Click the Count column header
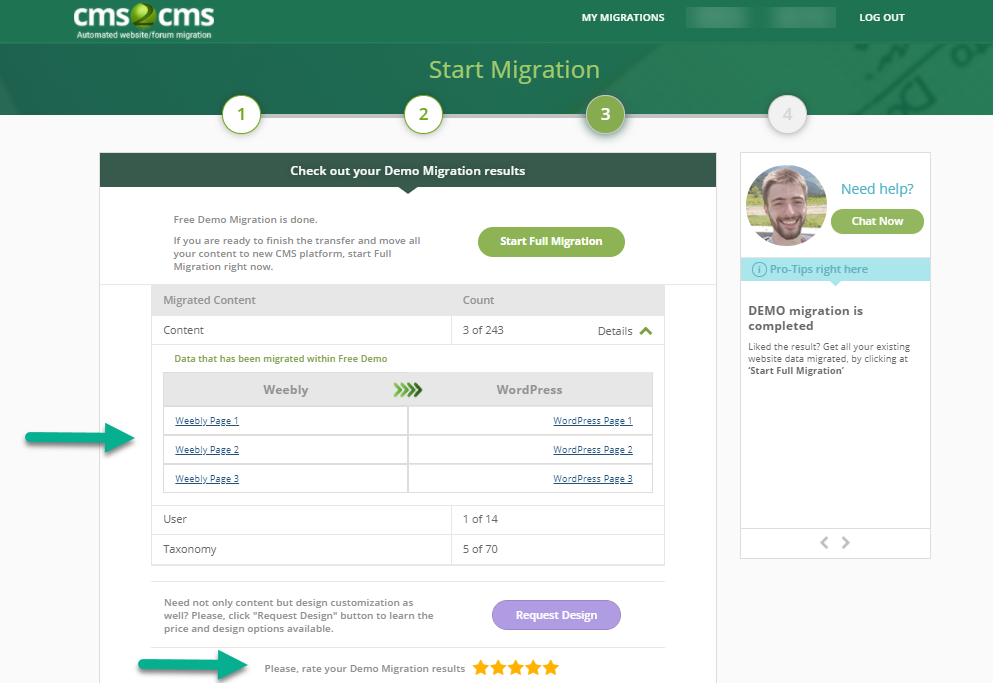Viewport: 993px width, 683px height. pyautogui.click(x=478, y=300)
